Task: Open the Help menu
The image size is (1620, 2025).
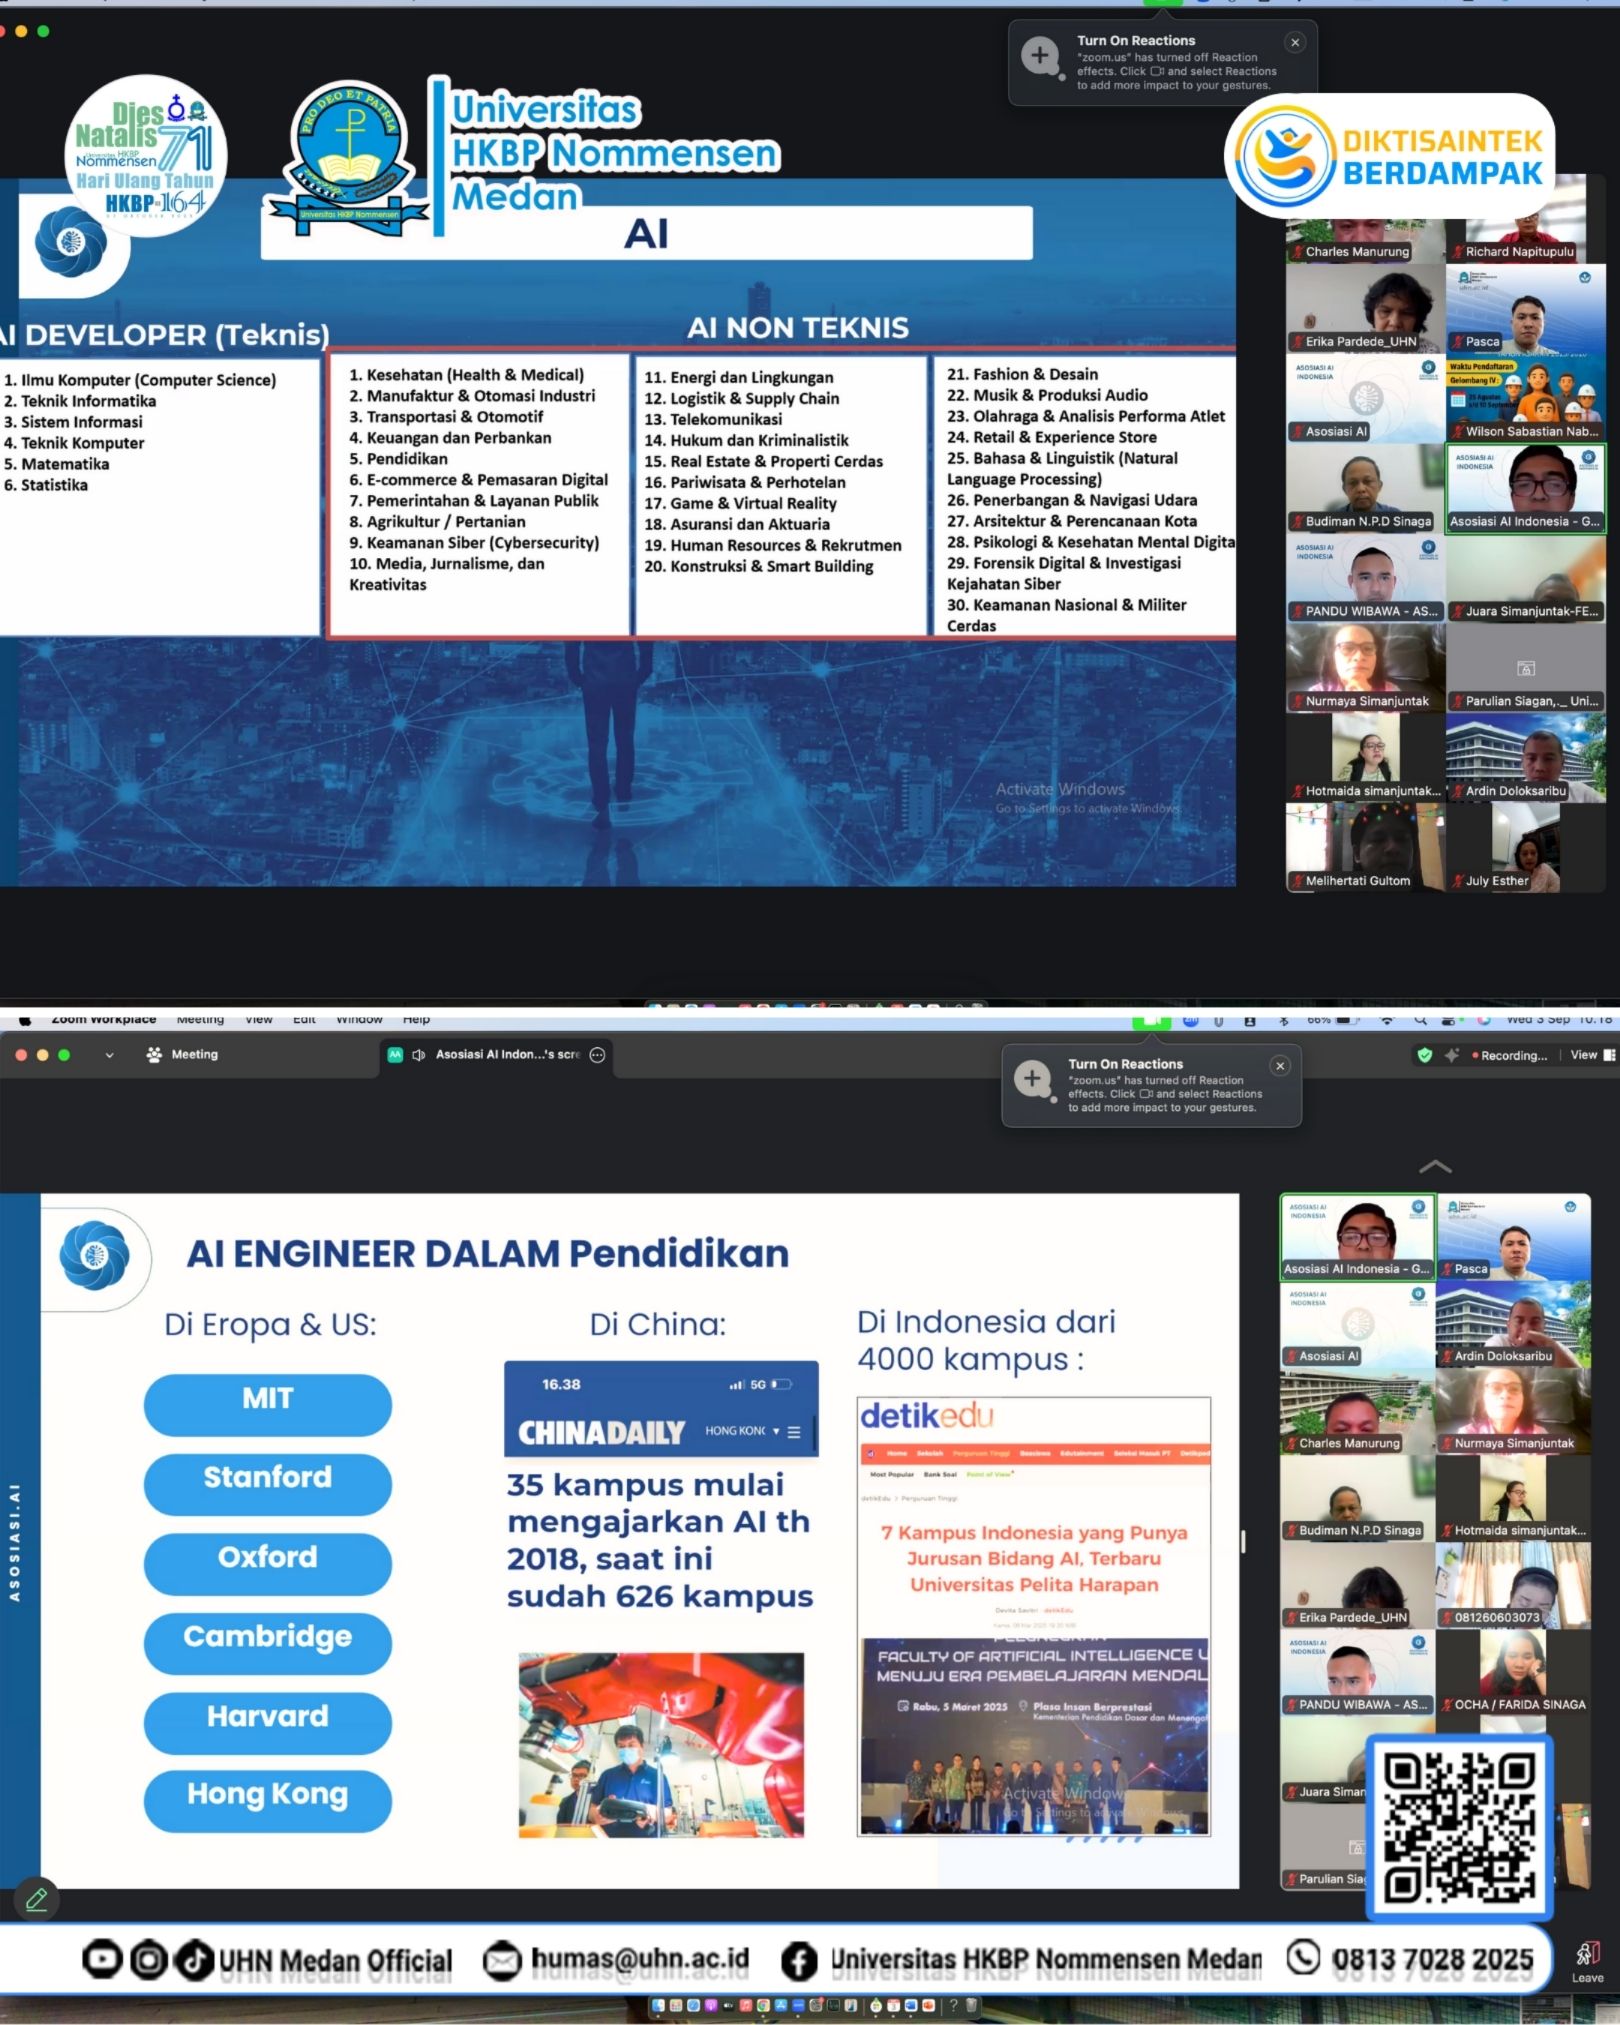Action: pyautogui.click(x=416, y=1019)
